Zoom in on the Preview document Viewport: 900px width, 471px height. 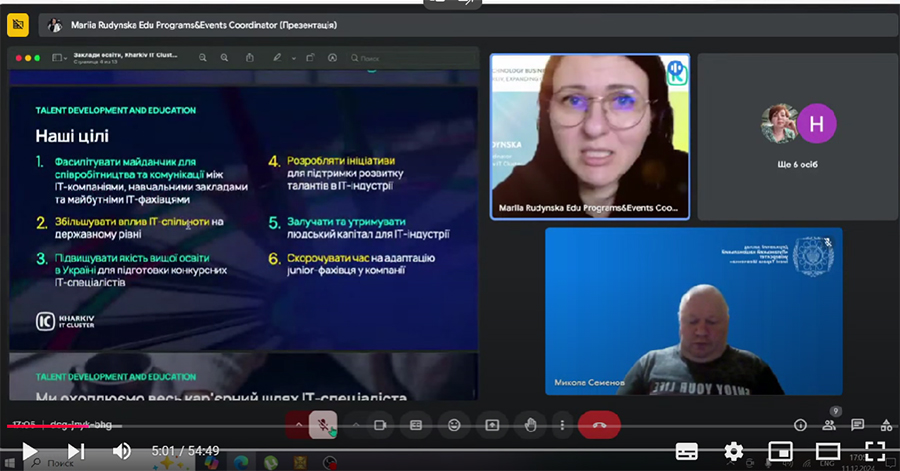click(x=224, y=58)
